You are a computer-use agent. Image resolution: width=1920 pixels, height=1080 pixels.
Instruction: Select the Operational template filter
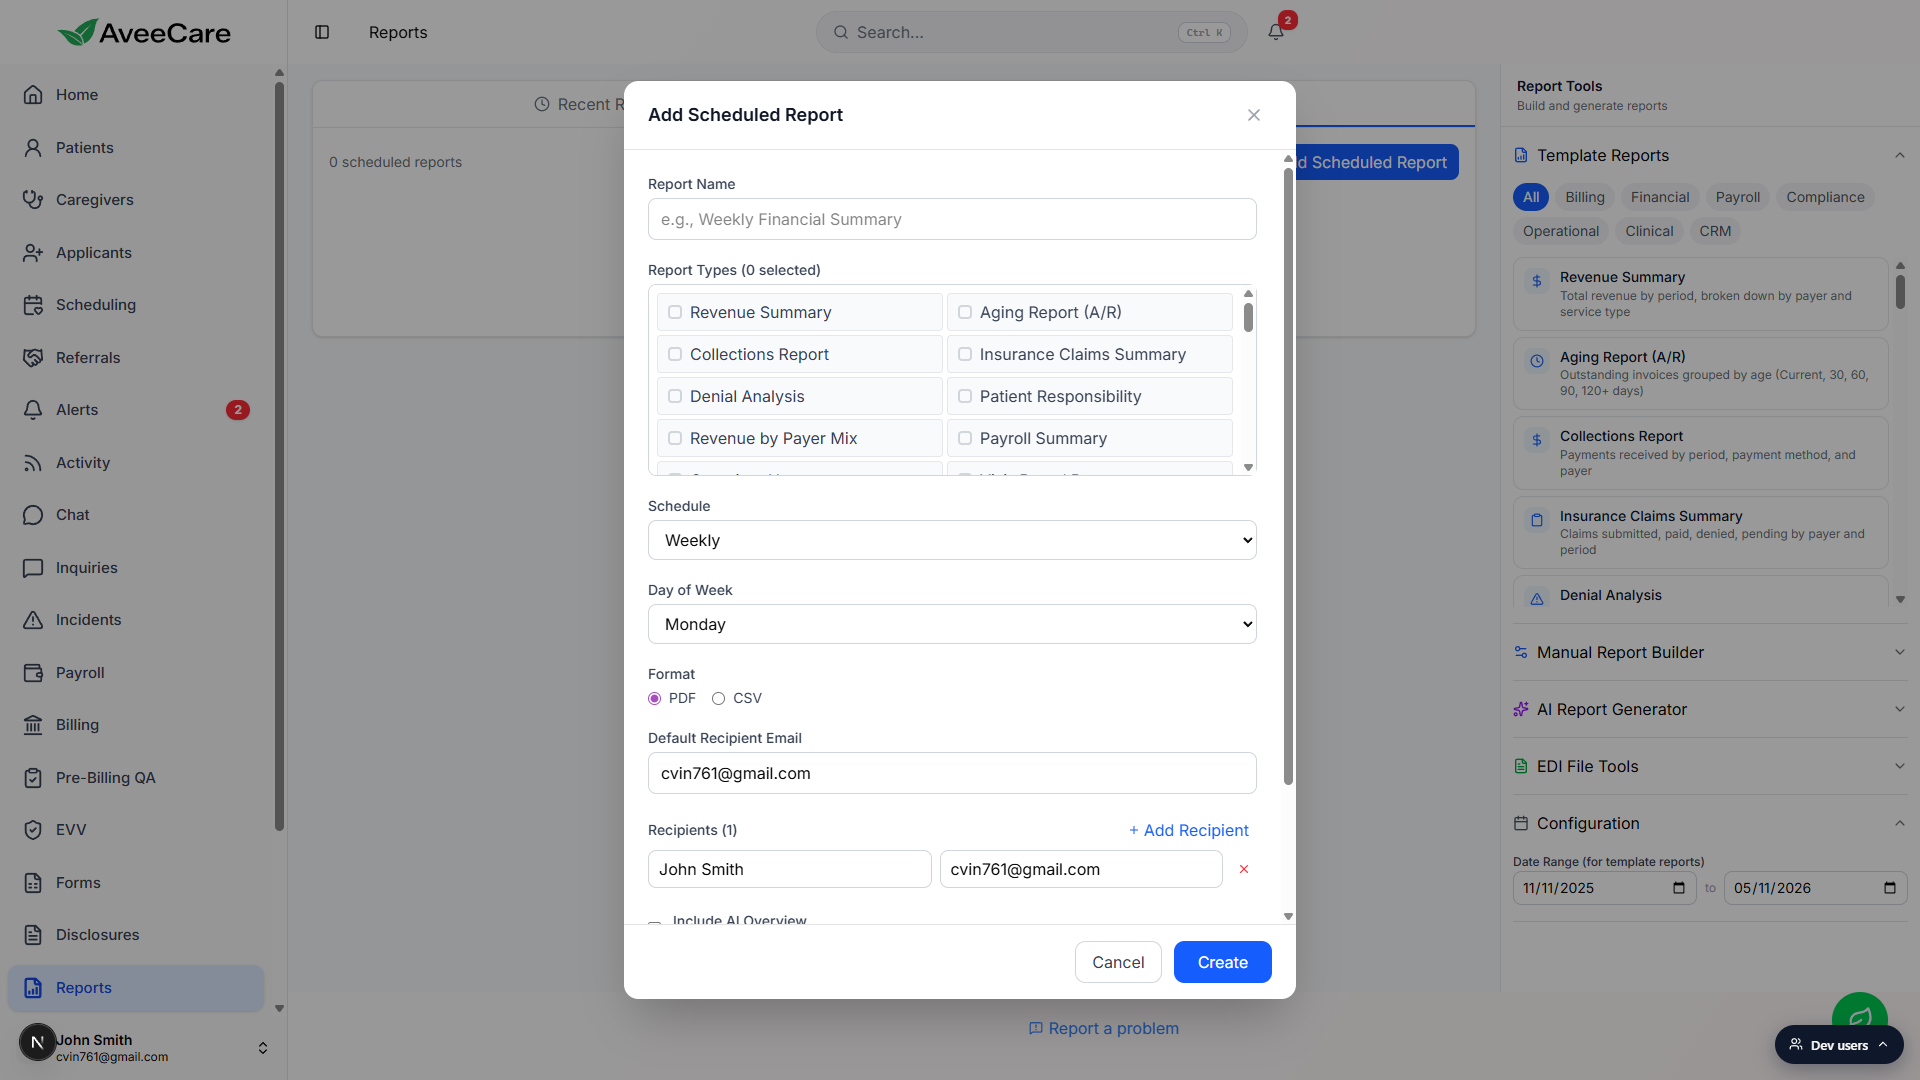[1561, 231]
